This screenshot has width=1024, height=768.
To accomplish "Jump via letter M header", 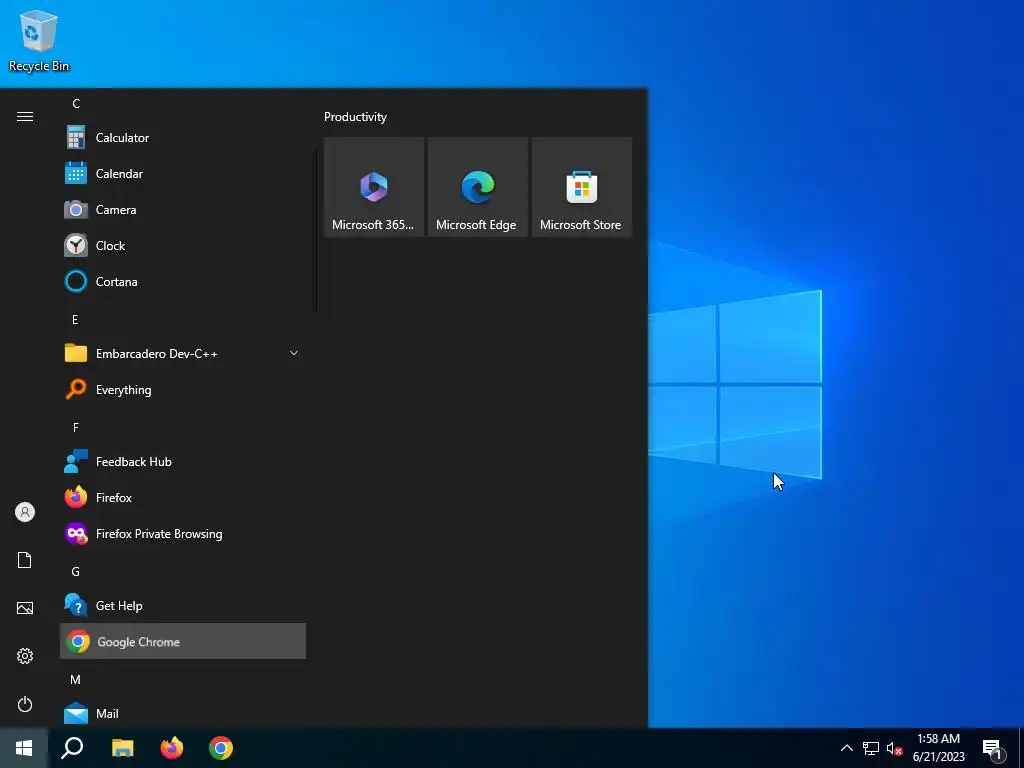I will [75, 679].
